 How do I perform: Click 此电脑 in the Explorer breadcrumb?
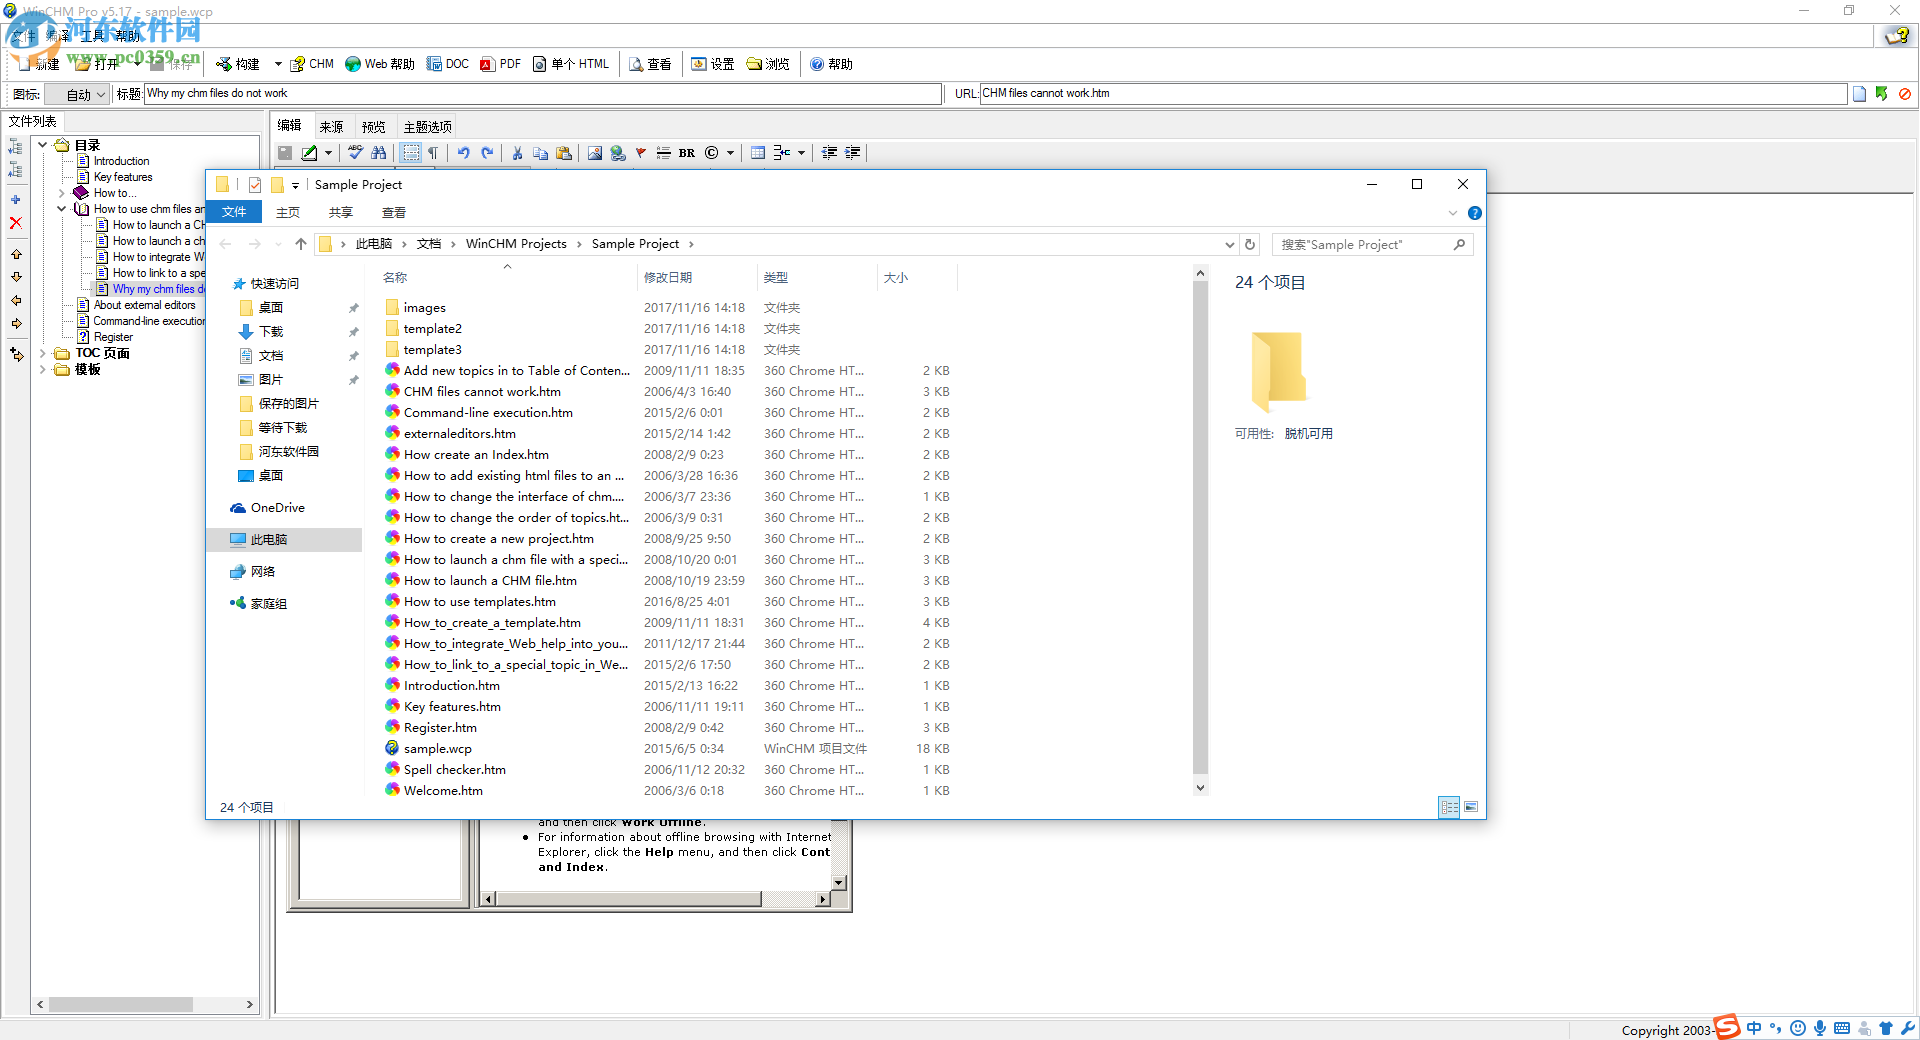374,244
